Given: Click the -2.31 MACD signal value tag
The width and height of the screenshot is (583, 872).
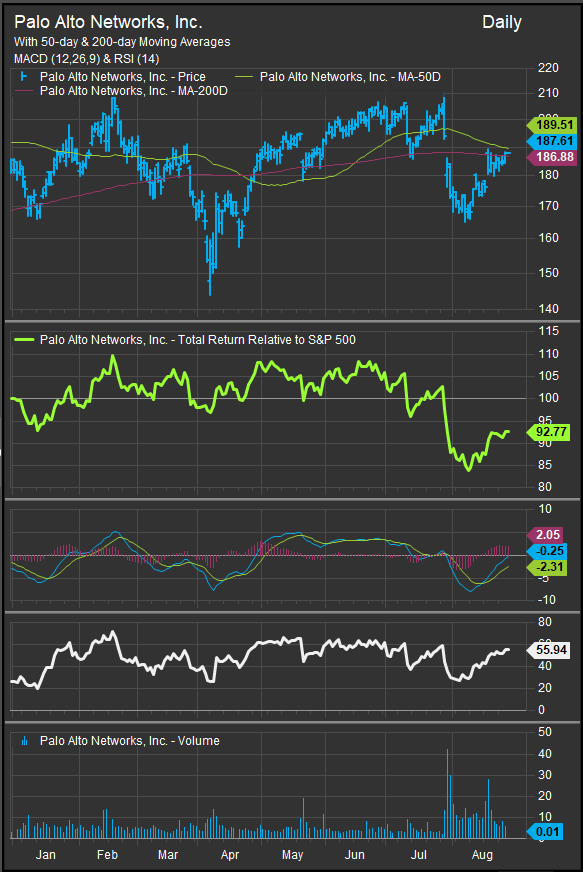Looking at the screenshot, I should click(x=547, y=567).
